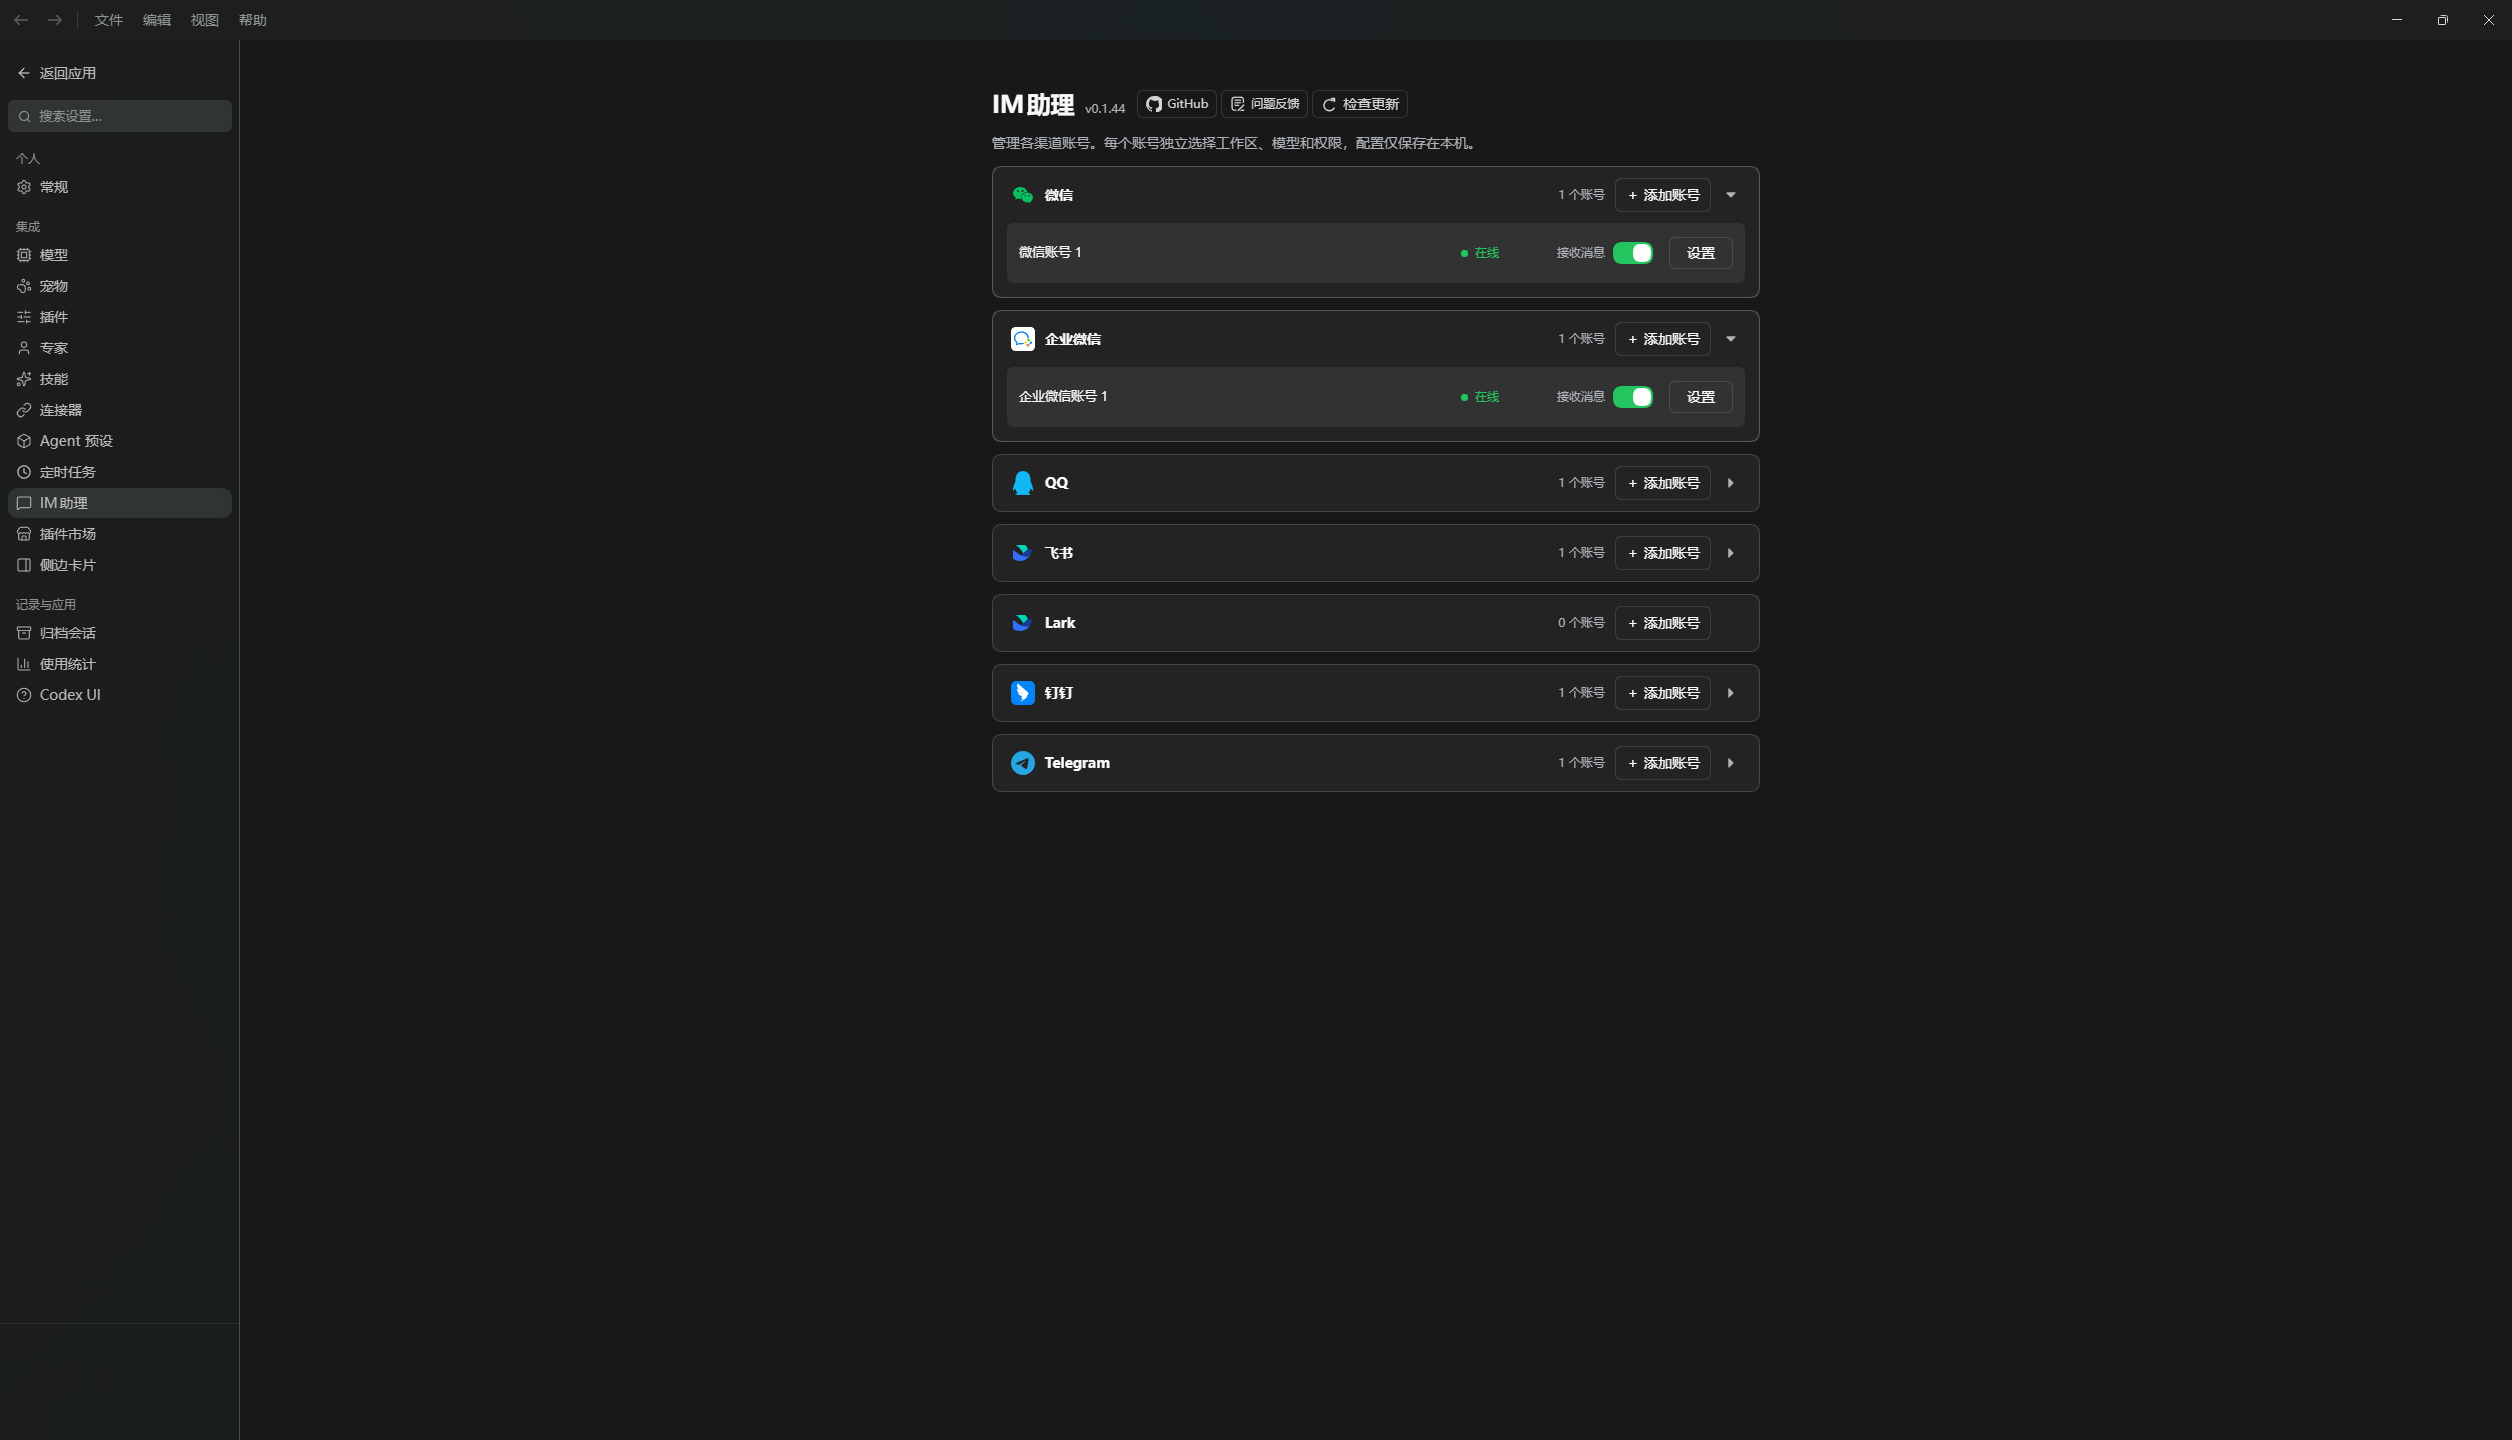Click the chip icon beside 模型

point(24,255)
